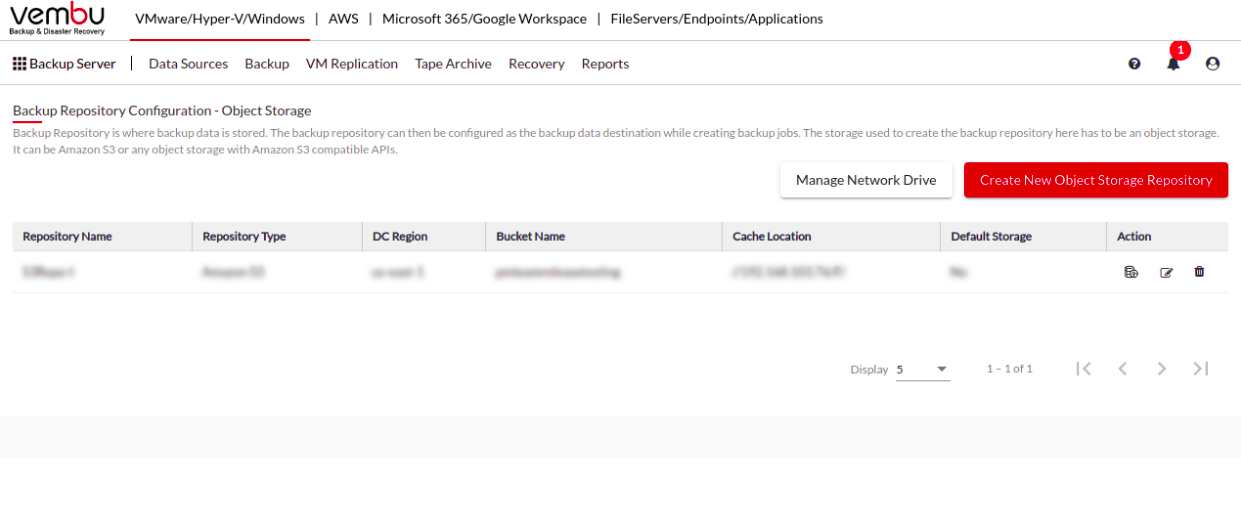Click the Backup Repository Configuration heading

click(162, 111)
